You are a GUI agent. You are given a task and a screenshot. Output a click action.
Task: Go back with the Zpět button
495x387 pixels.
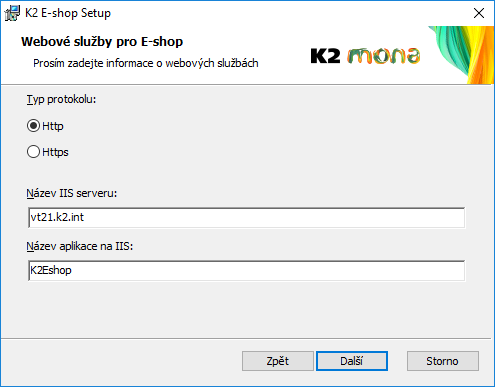click(278, 361)
